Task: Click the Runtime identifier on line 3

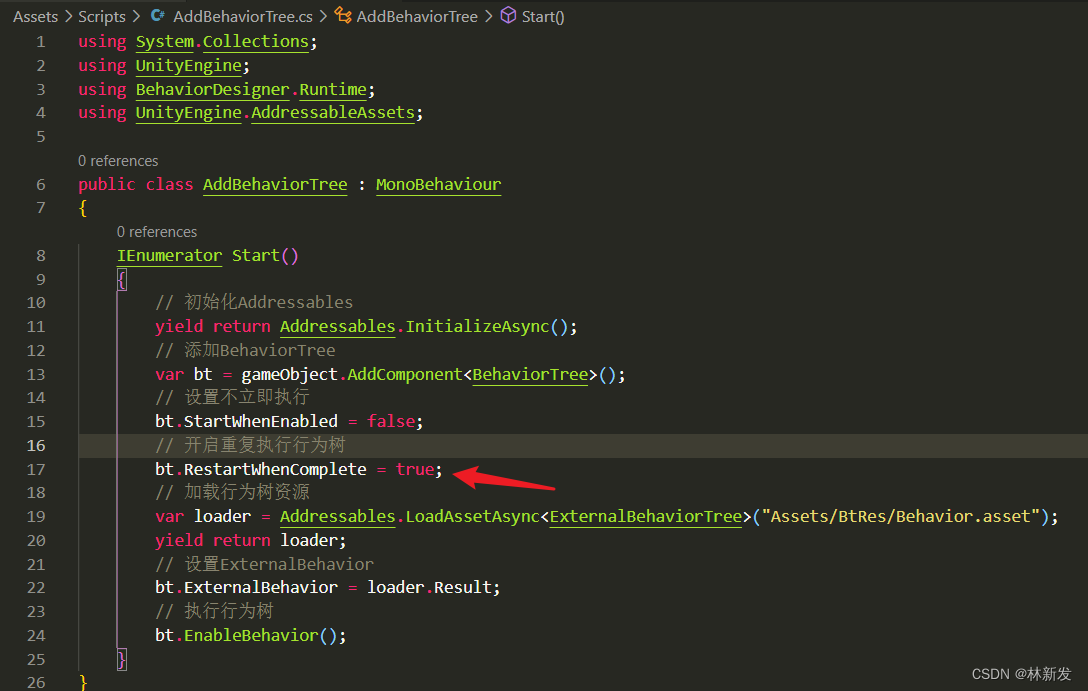Action: [x=333, y=89]
